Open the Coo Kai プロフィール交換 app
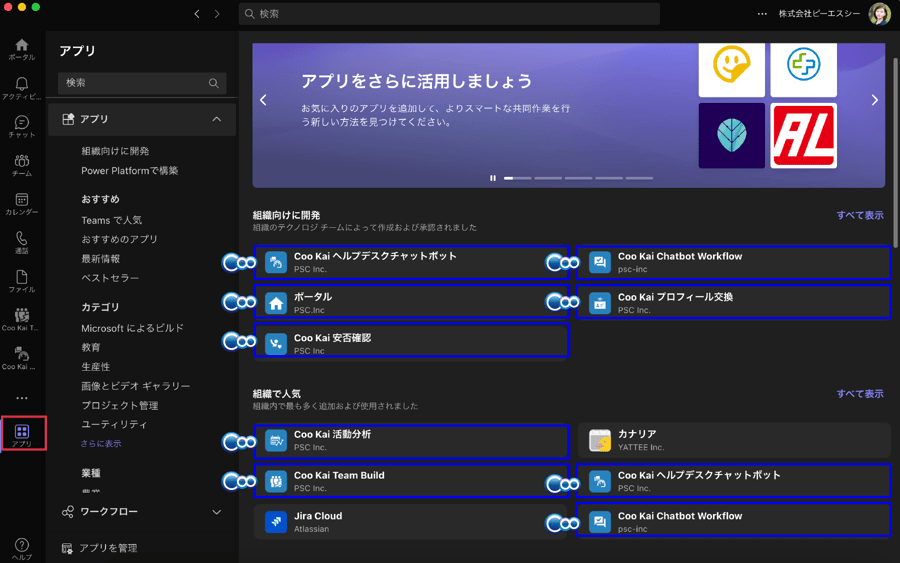Screen dimensions: 900x563 (733, 301)
